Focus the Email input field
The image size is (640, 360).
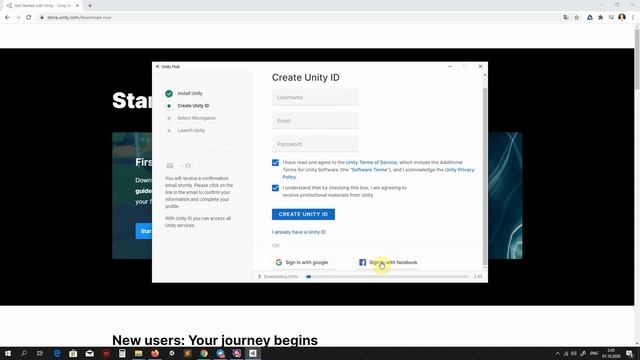[315, 121]
